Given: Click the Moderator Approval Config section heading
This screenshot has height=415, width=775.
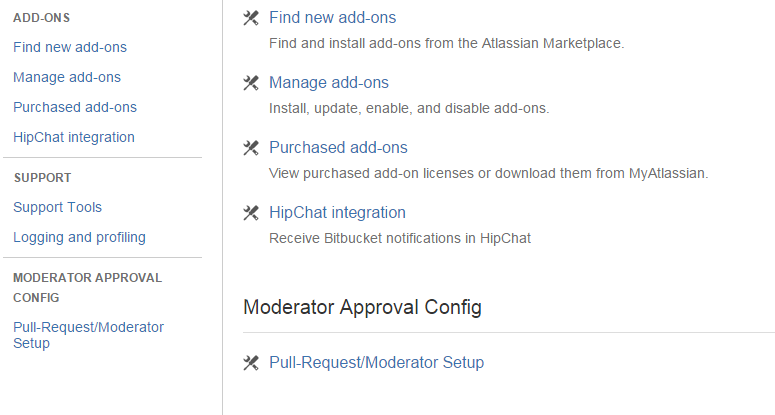Looking at the screenshot, I should pyautogui.click(x=362, y=307).
